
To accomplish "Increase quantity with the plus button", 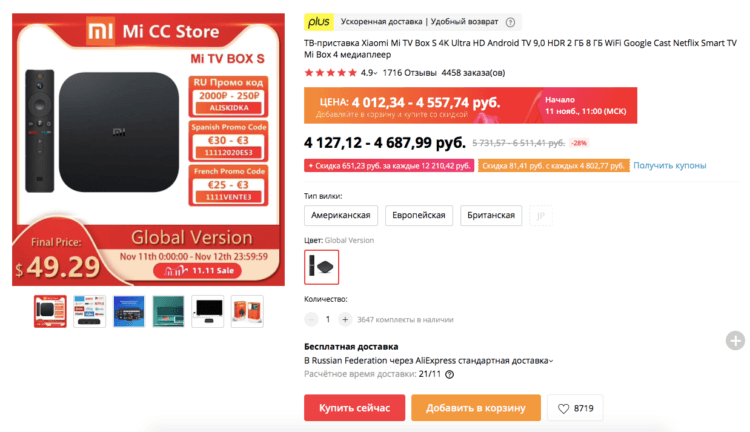I will tap(345, 320).
